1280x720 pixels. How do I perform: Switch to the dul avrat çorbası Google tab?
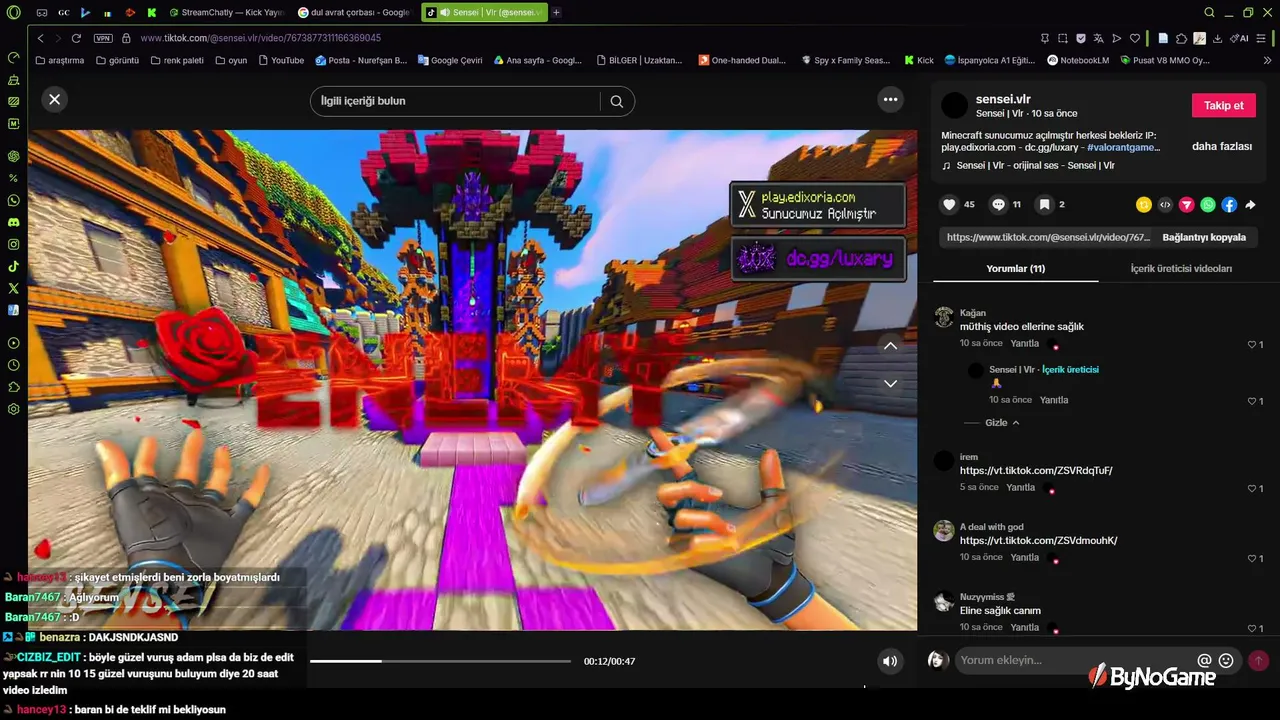tap(355, 12)
